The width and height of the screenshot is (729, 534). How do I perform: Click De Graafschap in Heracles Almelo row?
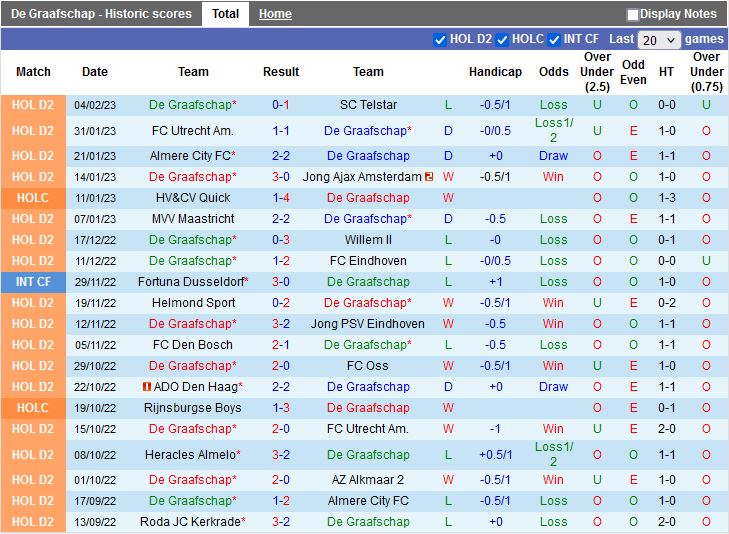coord(368,455)
